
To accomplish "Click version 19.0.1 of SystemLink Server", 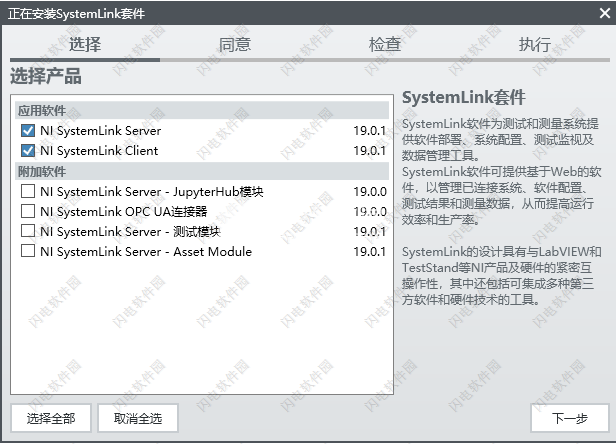I will click(370, 130).
